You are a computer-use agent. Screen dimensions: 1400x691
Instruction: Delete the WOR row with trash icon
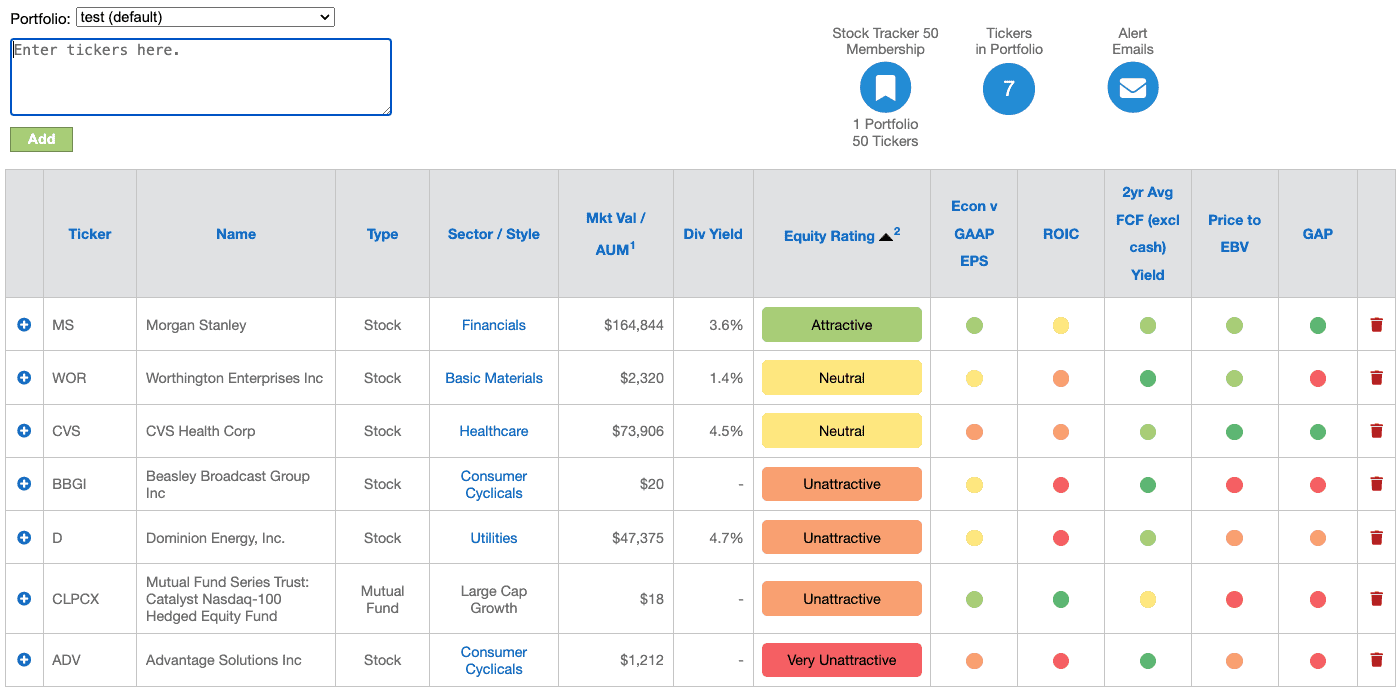coord(1377,378)
